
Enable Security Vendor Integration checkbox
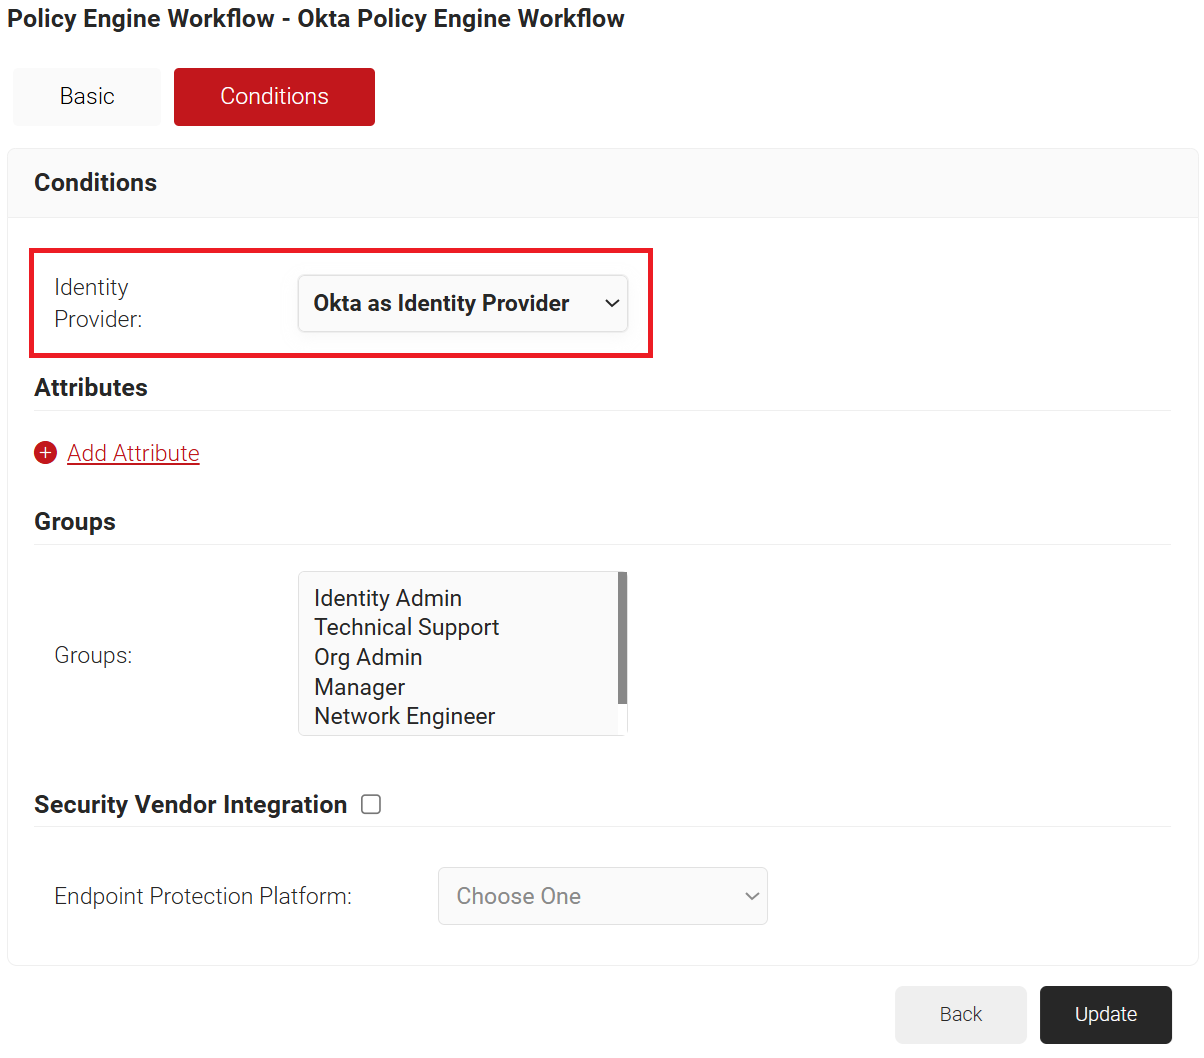[371, 805]
